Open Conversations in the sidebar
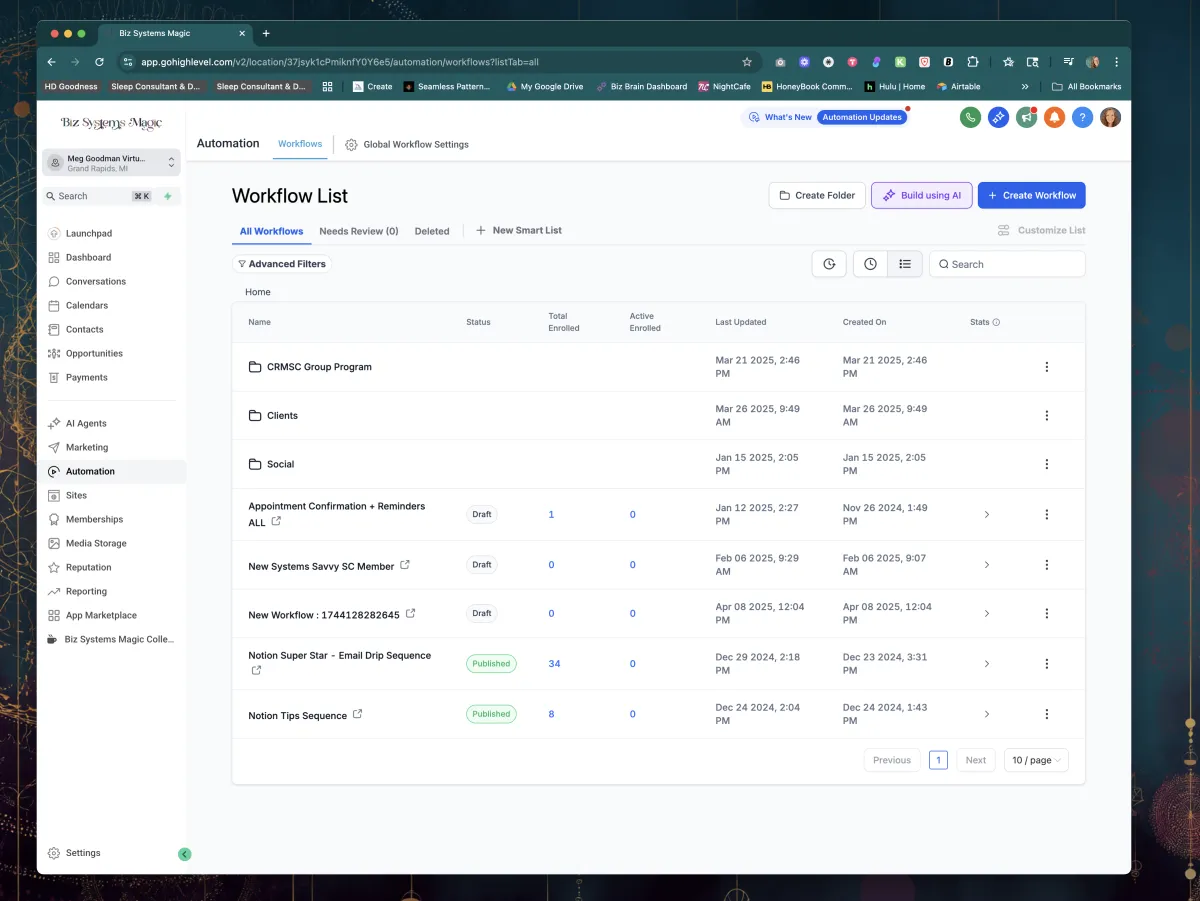 point(95,281)
